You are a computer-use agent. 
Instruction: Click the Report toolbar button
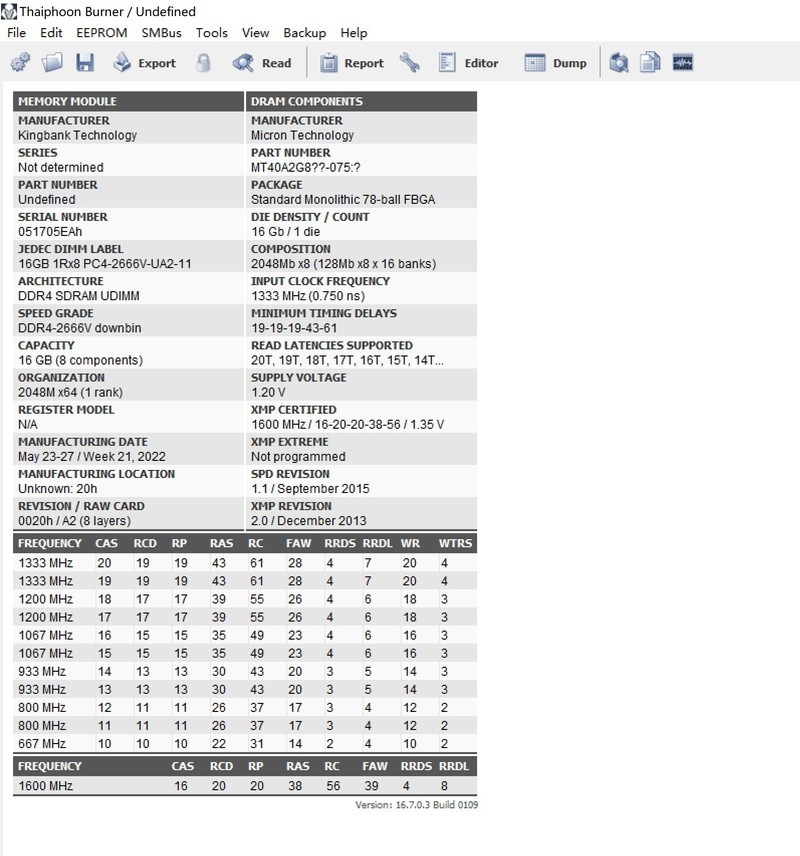351,63
